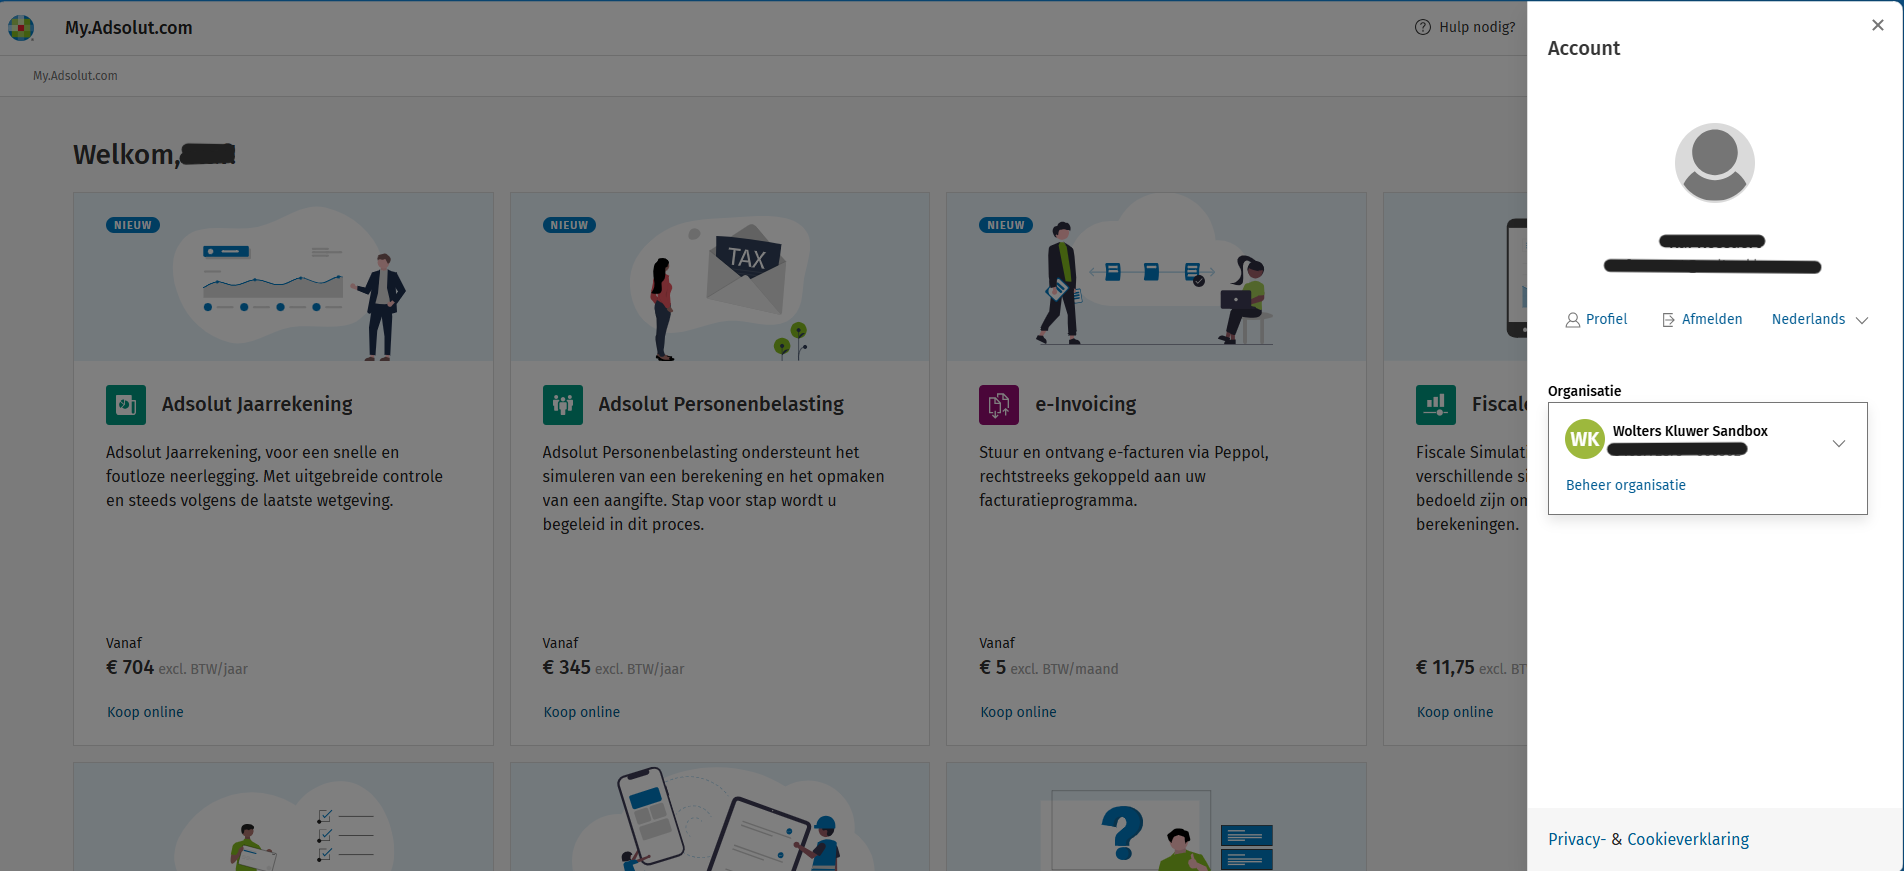The height and width of the screenshot is (871, 1904).
Task: Open Profiel in the account panel
Action: (1596, 320)
